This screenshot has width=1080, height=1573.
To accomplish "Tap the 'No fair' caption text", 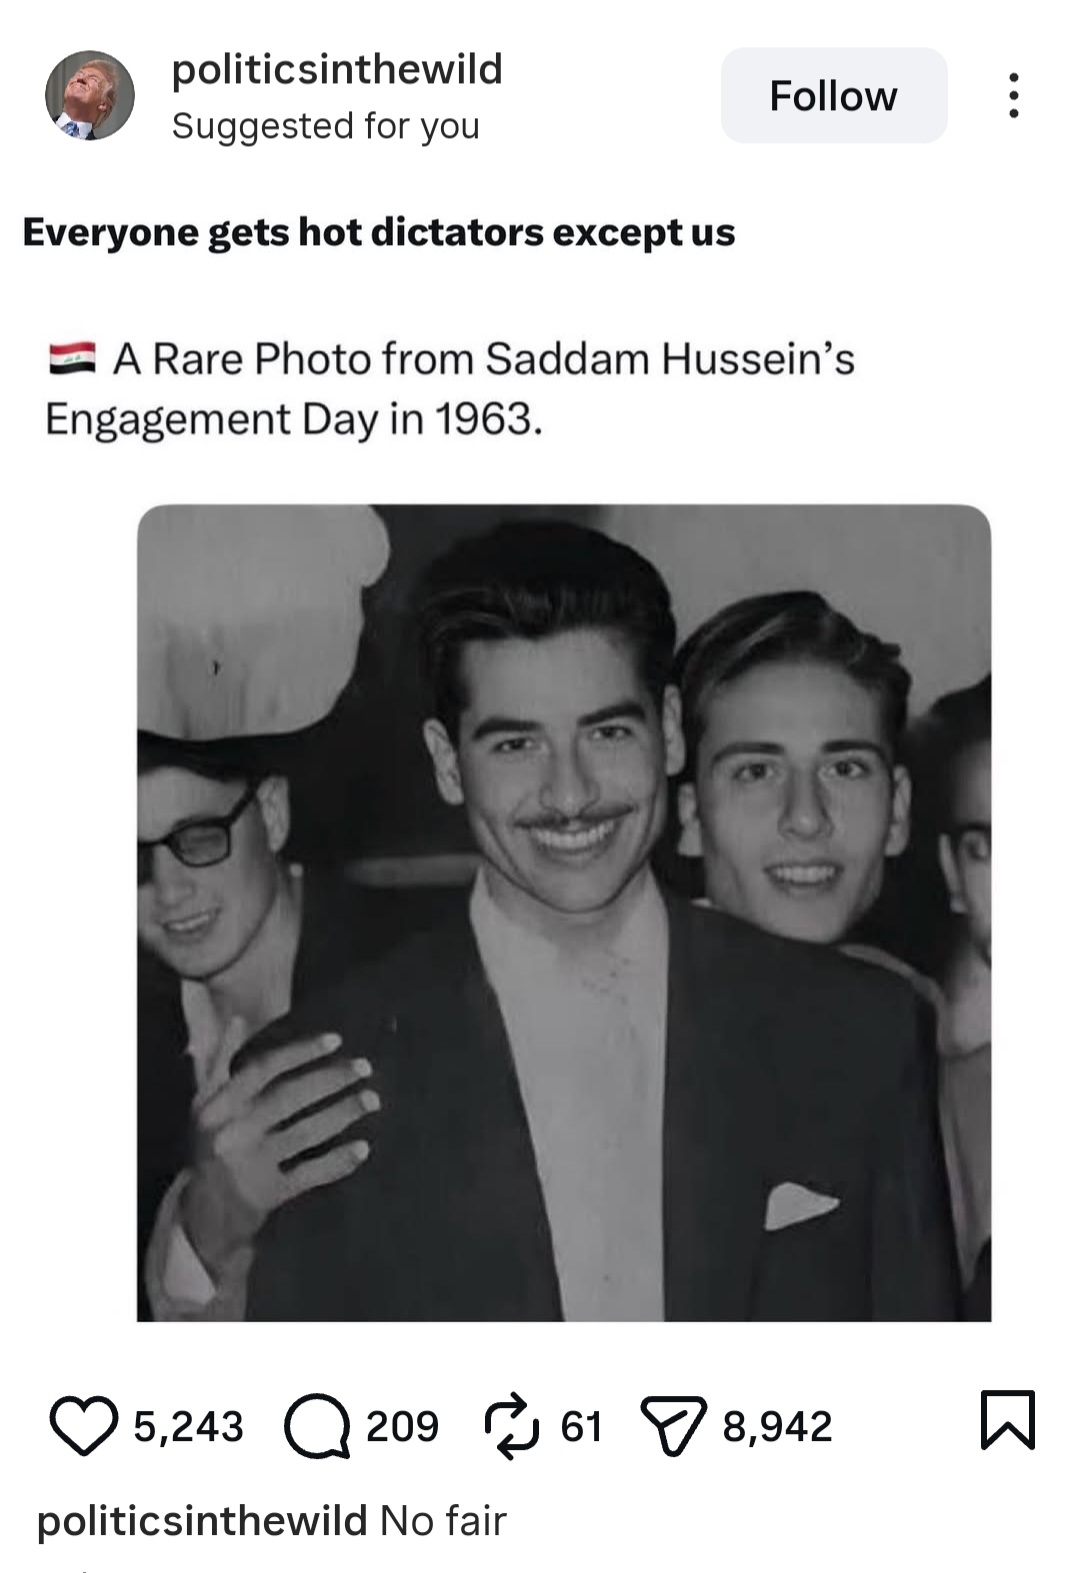I will [443, 1521].
